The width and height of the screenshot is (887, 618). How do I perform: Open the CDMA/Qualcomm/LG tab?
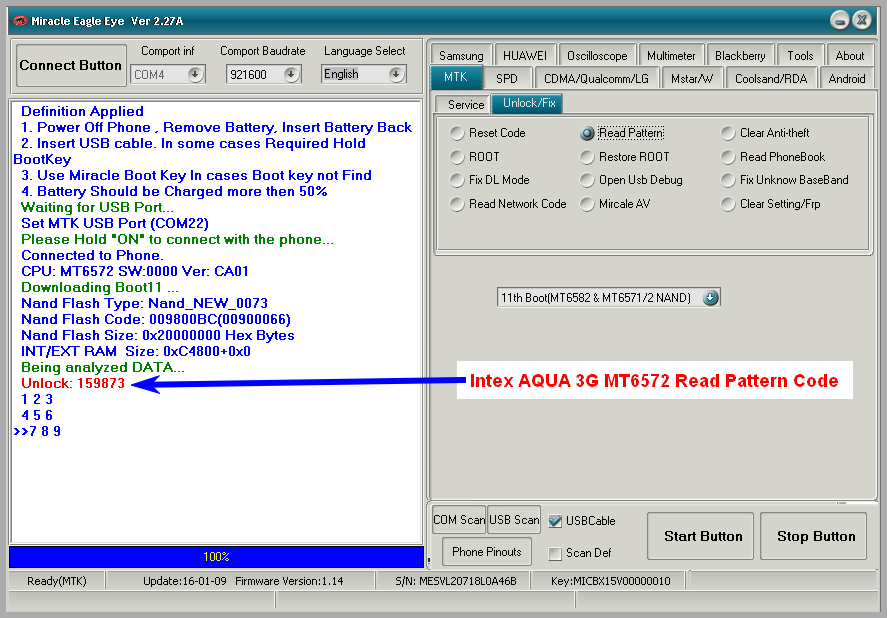596,79
